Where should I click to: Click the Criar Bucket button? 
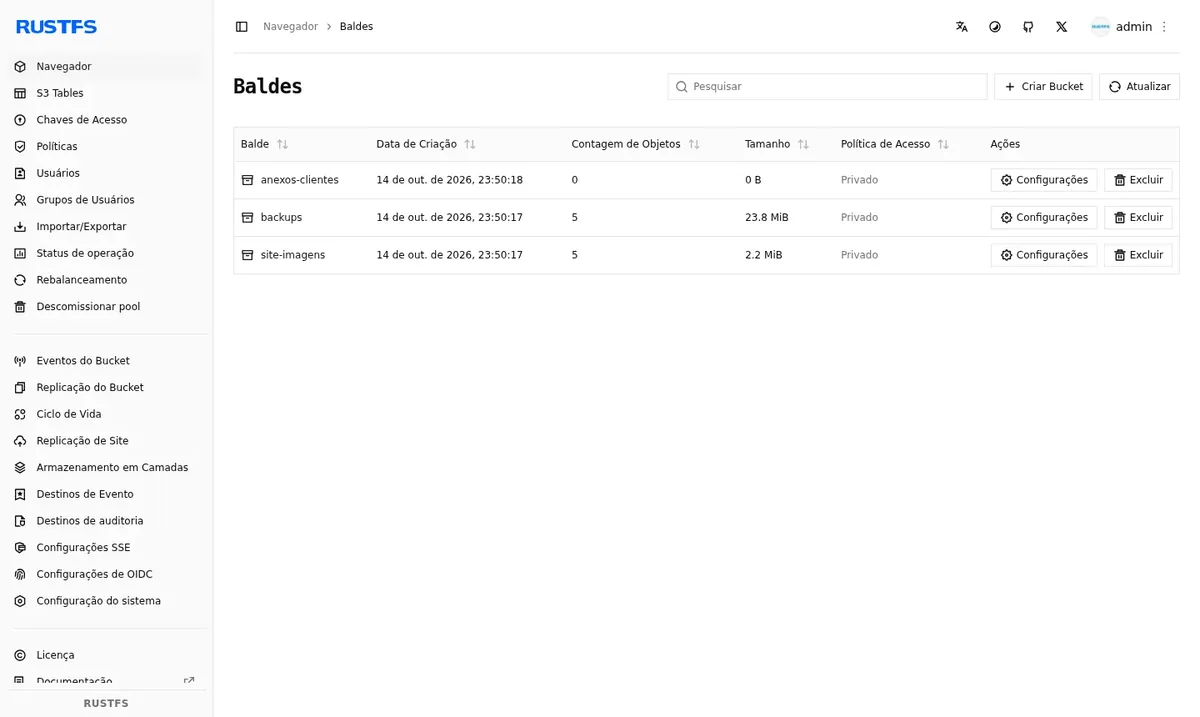coord(1043,86)
